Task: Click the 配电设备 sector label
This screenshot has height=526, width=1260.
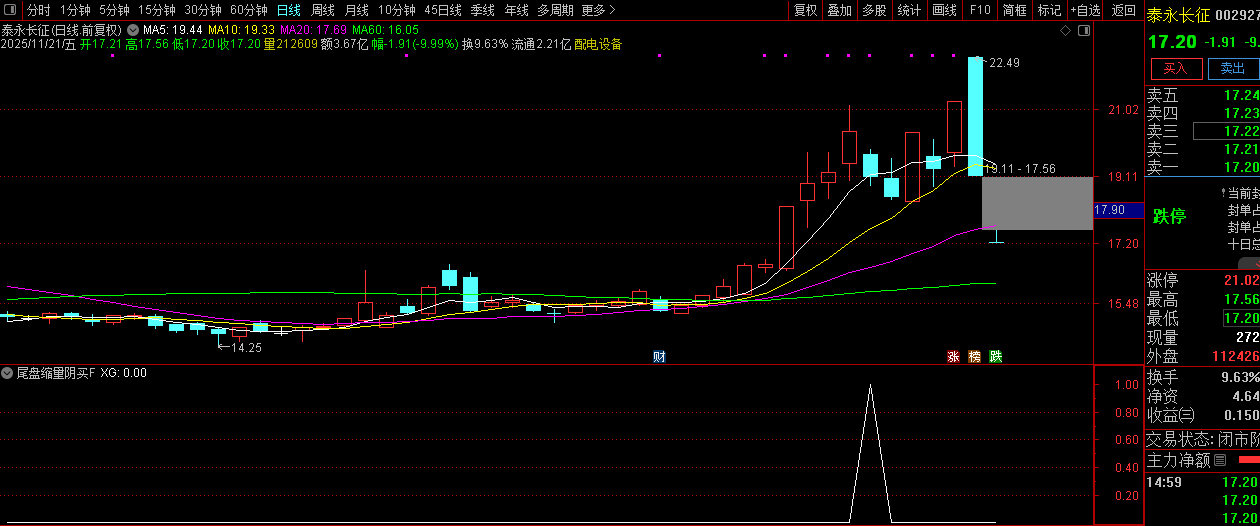Action: [598, 44]
